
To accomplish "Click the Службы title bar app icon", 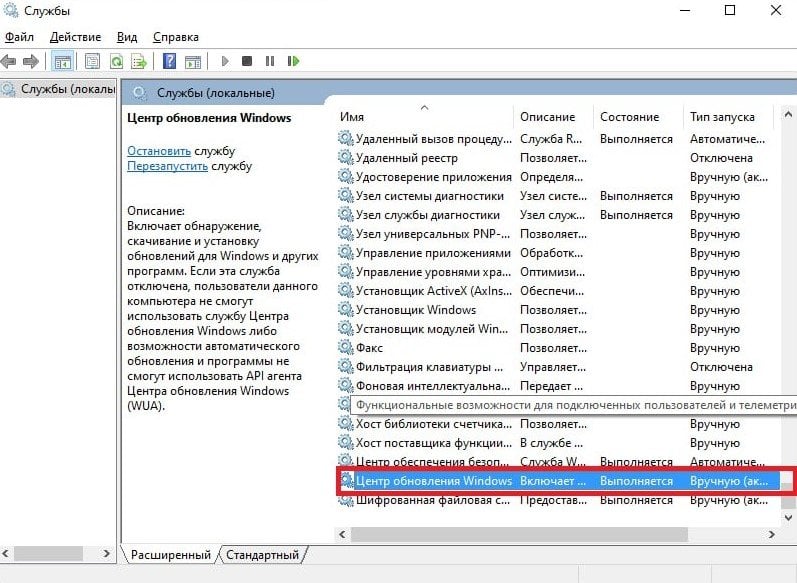I will 11,10.
